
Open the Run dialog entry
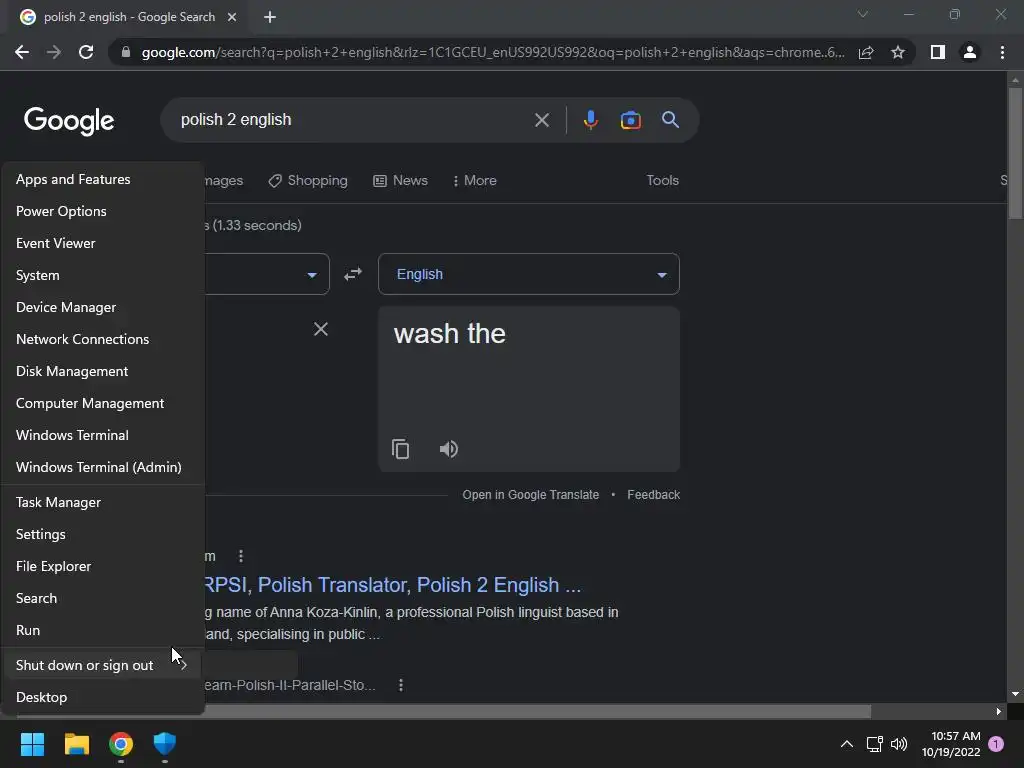click(x=103, y=631)
